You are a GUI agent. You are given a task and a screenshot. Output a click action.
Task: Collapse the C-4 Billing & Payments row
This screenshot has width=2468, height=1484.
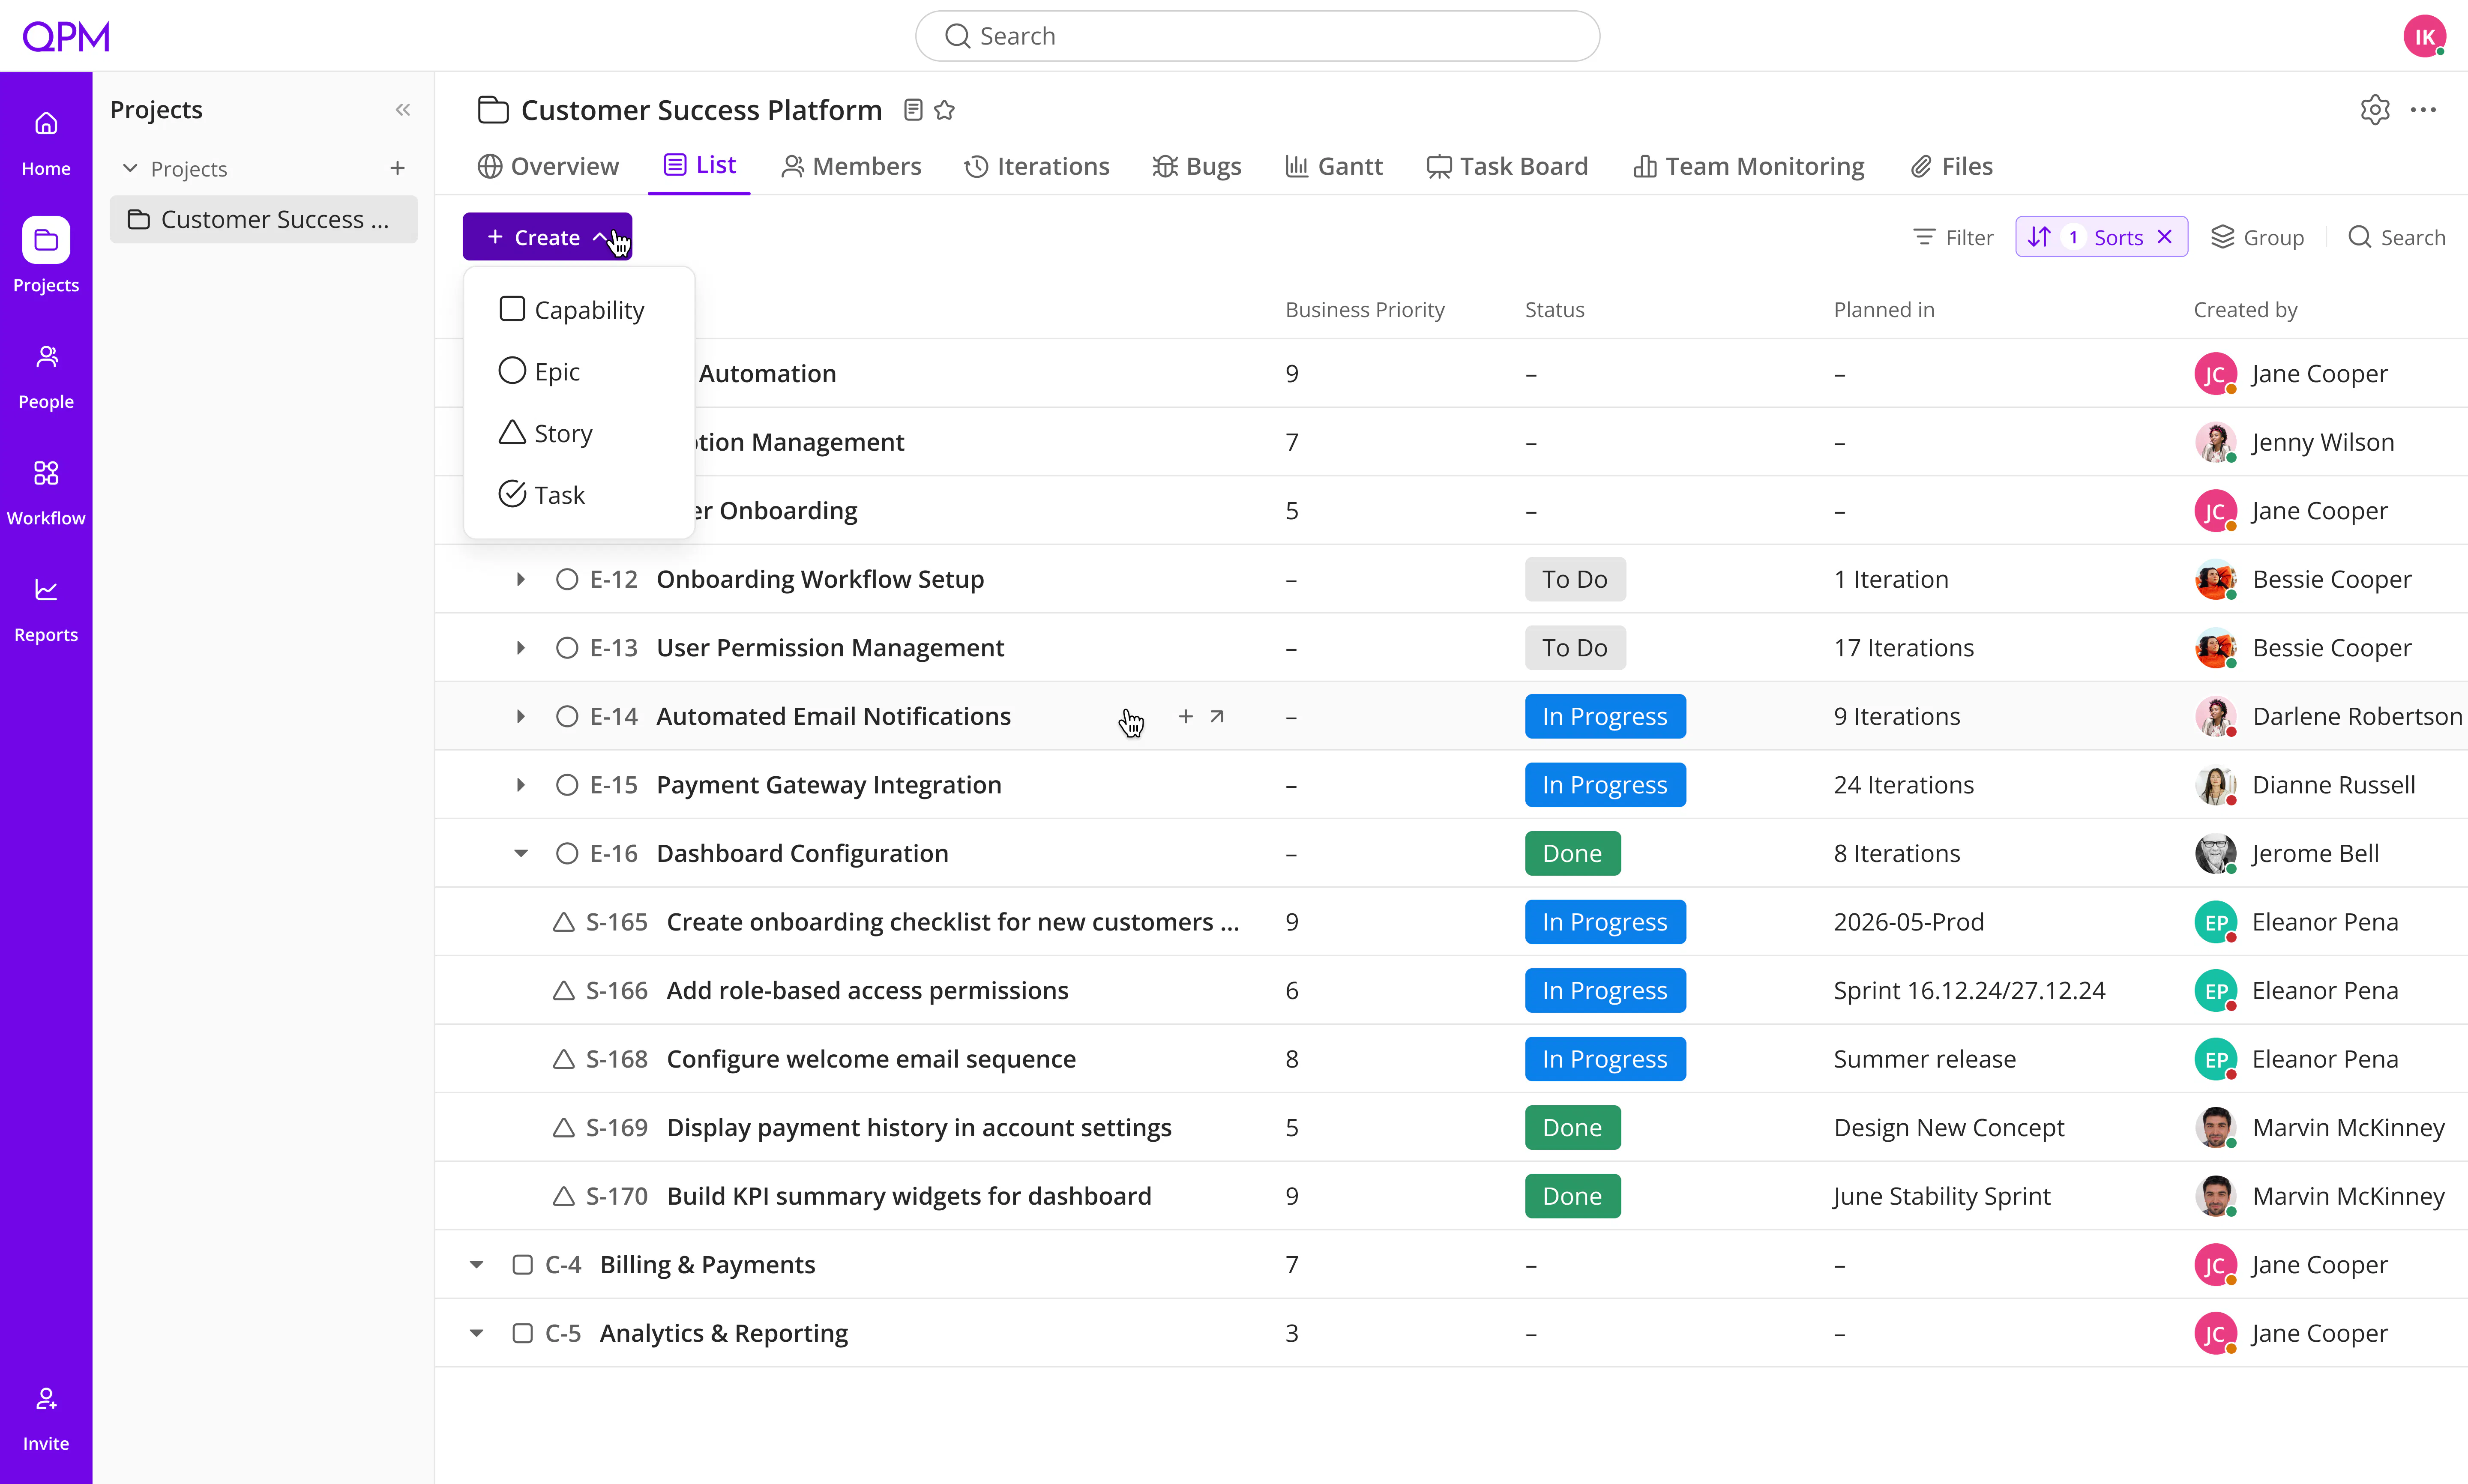point(477,1265)
